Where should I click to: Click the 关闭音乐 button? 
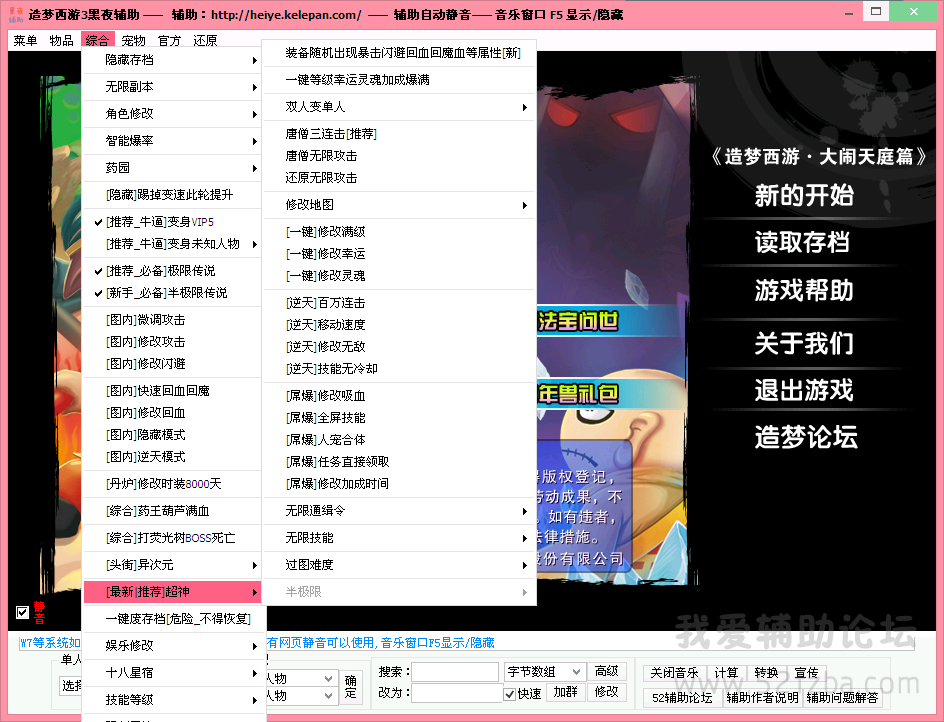tap(674, 673)
